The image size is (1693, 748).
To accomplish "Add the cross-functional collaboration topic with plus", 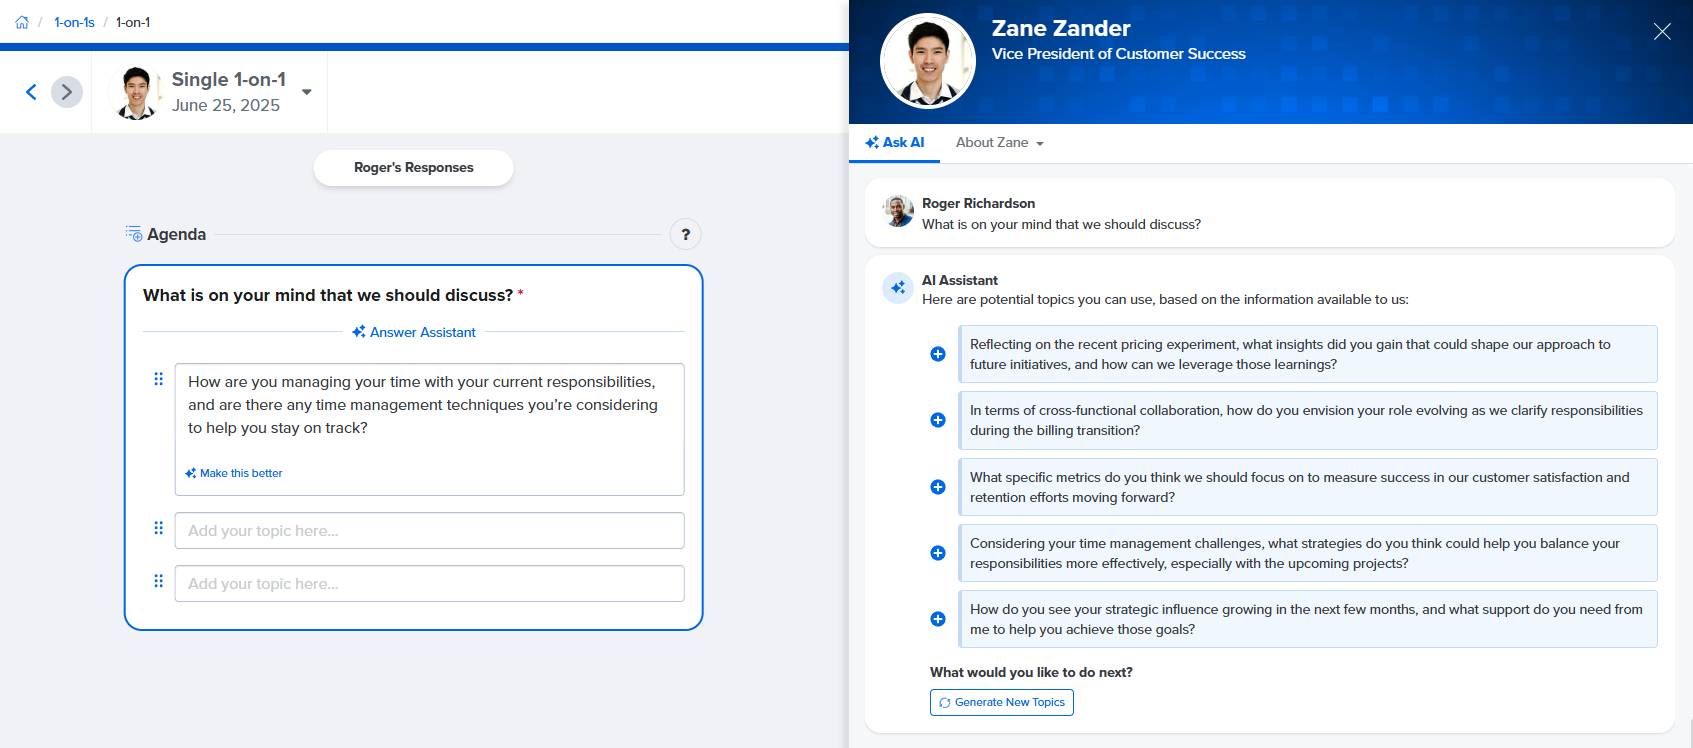I will pyautogui.click(x=938, y=420).
